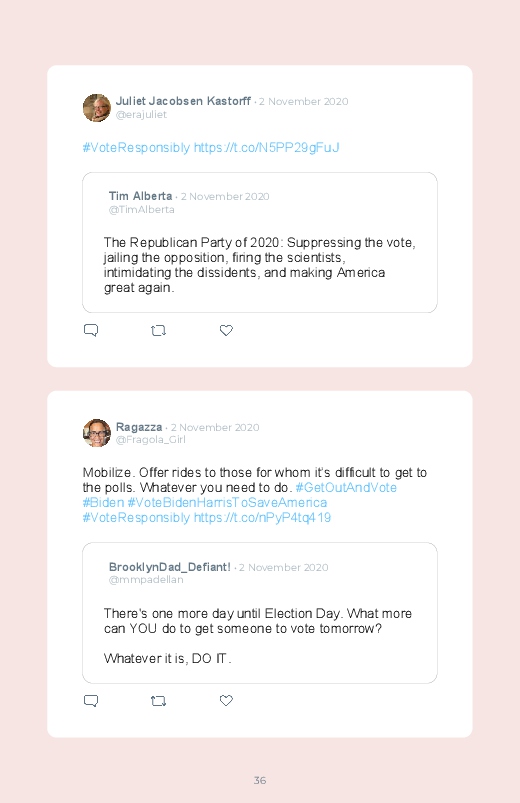Click the #Biden hashtag
520x803 pixels.
(103, 502)
